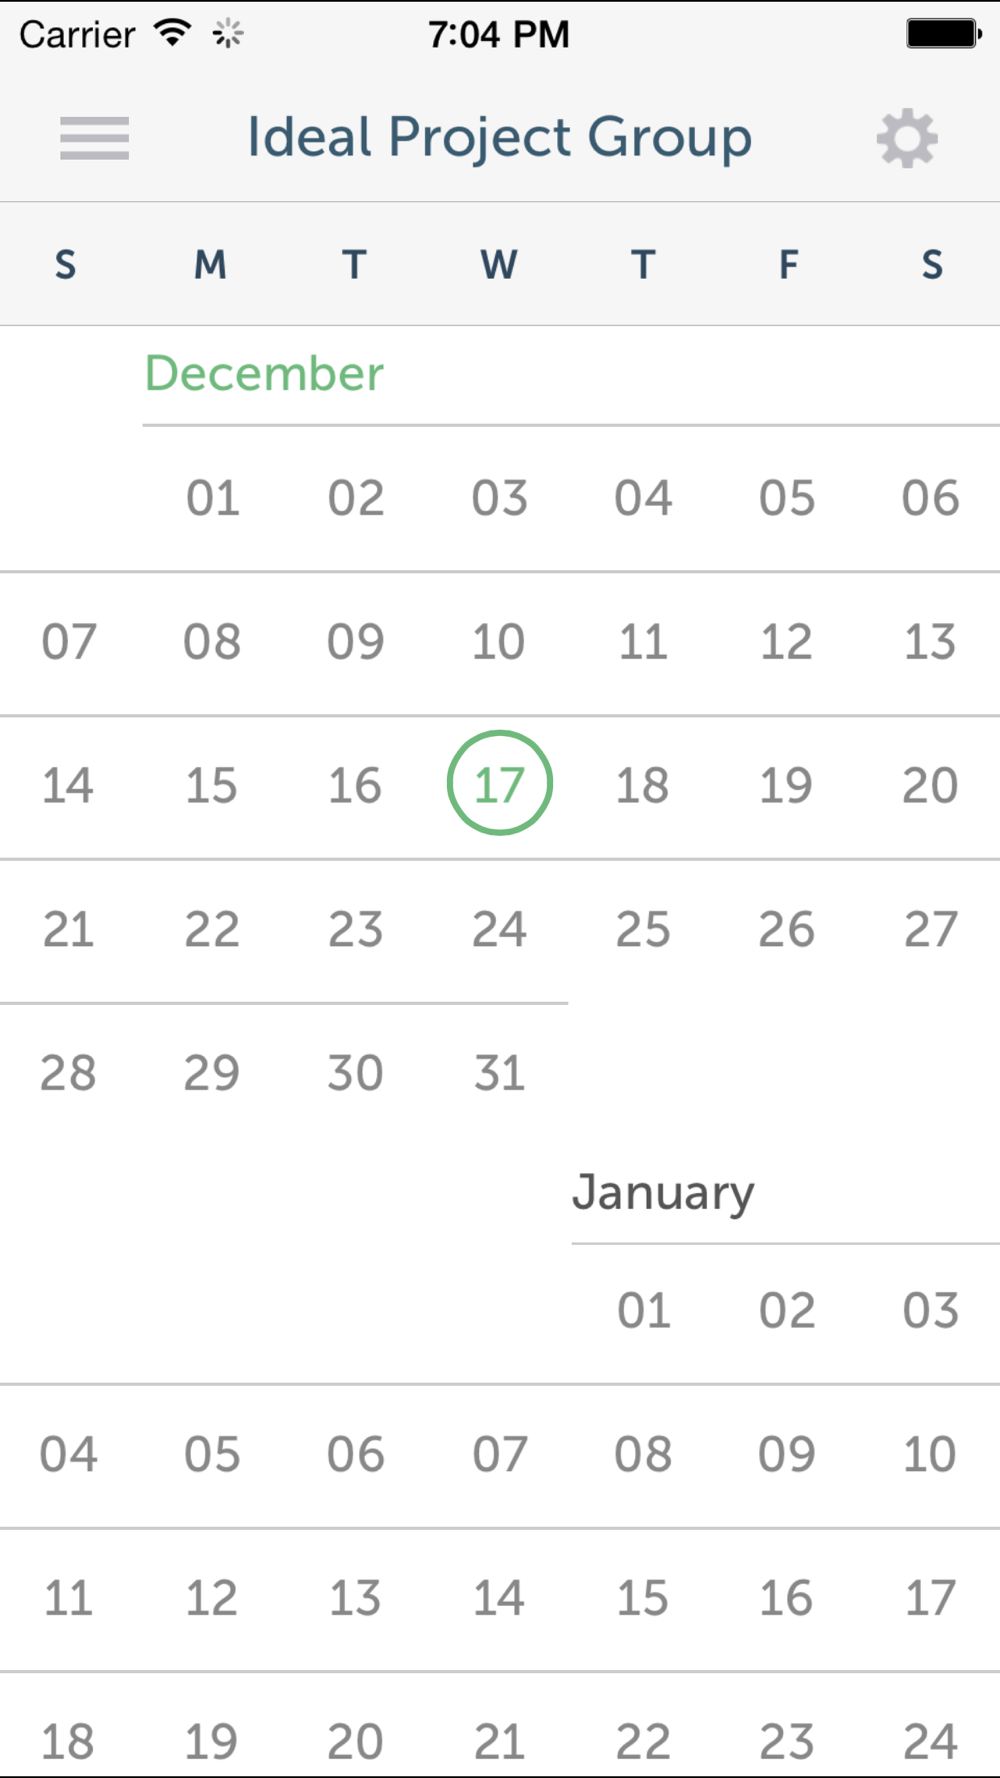1000x1778 pixels.
Task: Select December 13
Action: (x=930, y=642)
